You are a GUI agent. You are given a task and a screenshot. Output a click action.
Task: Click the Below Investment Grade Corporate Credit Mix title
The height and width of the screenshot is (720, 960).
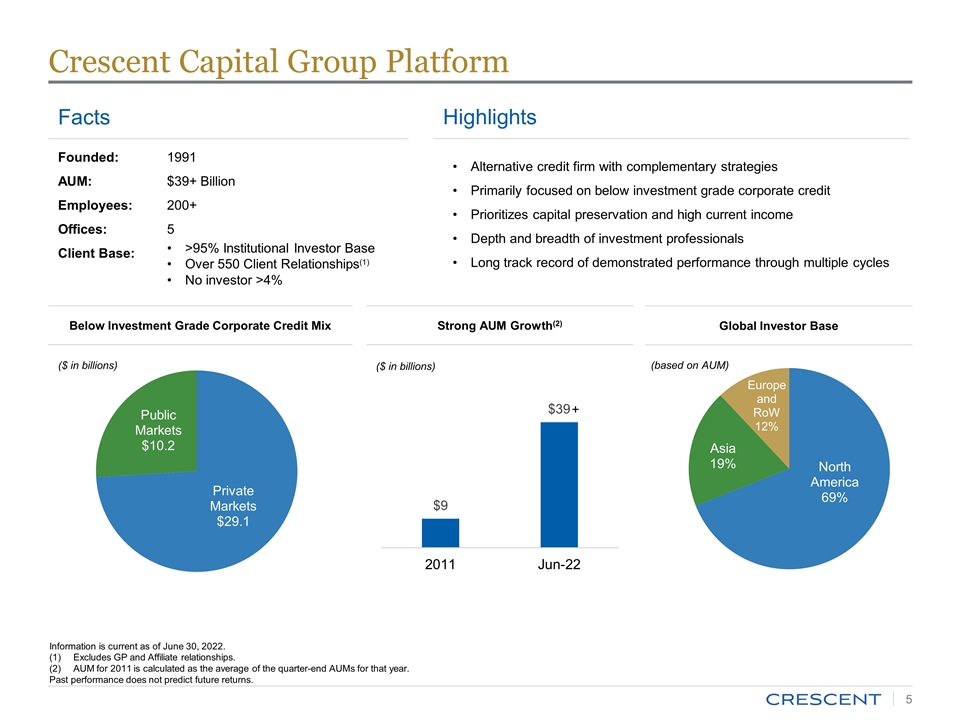pos(199,326)
